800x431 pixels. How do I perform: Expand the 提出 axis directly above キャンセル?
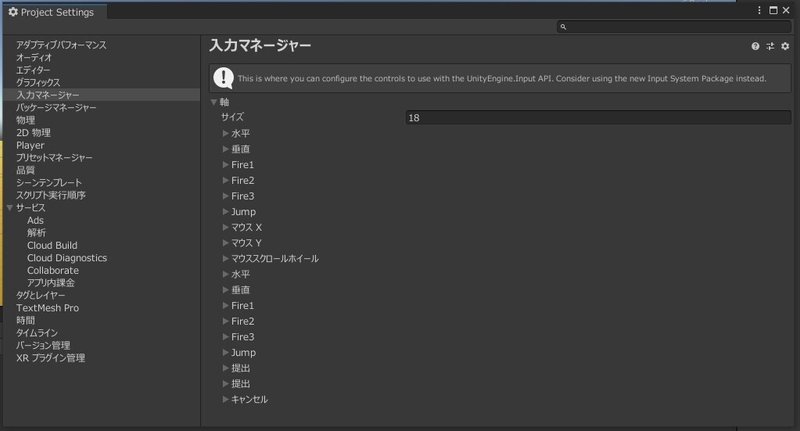(226, 384)
